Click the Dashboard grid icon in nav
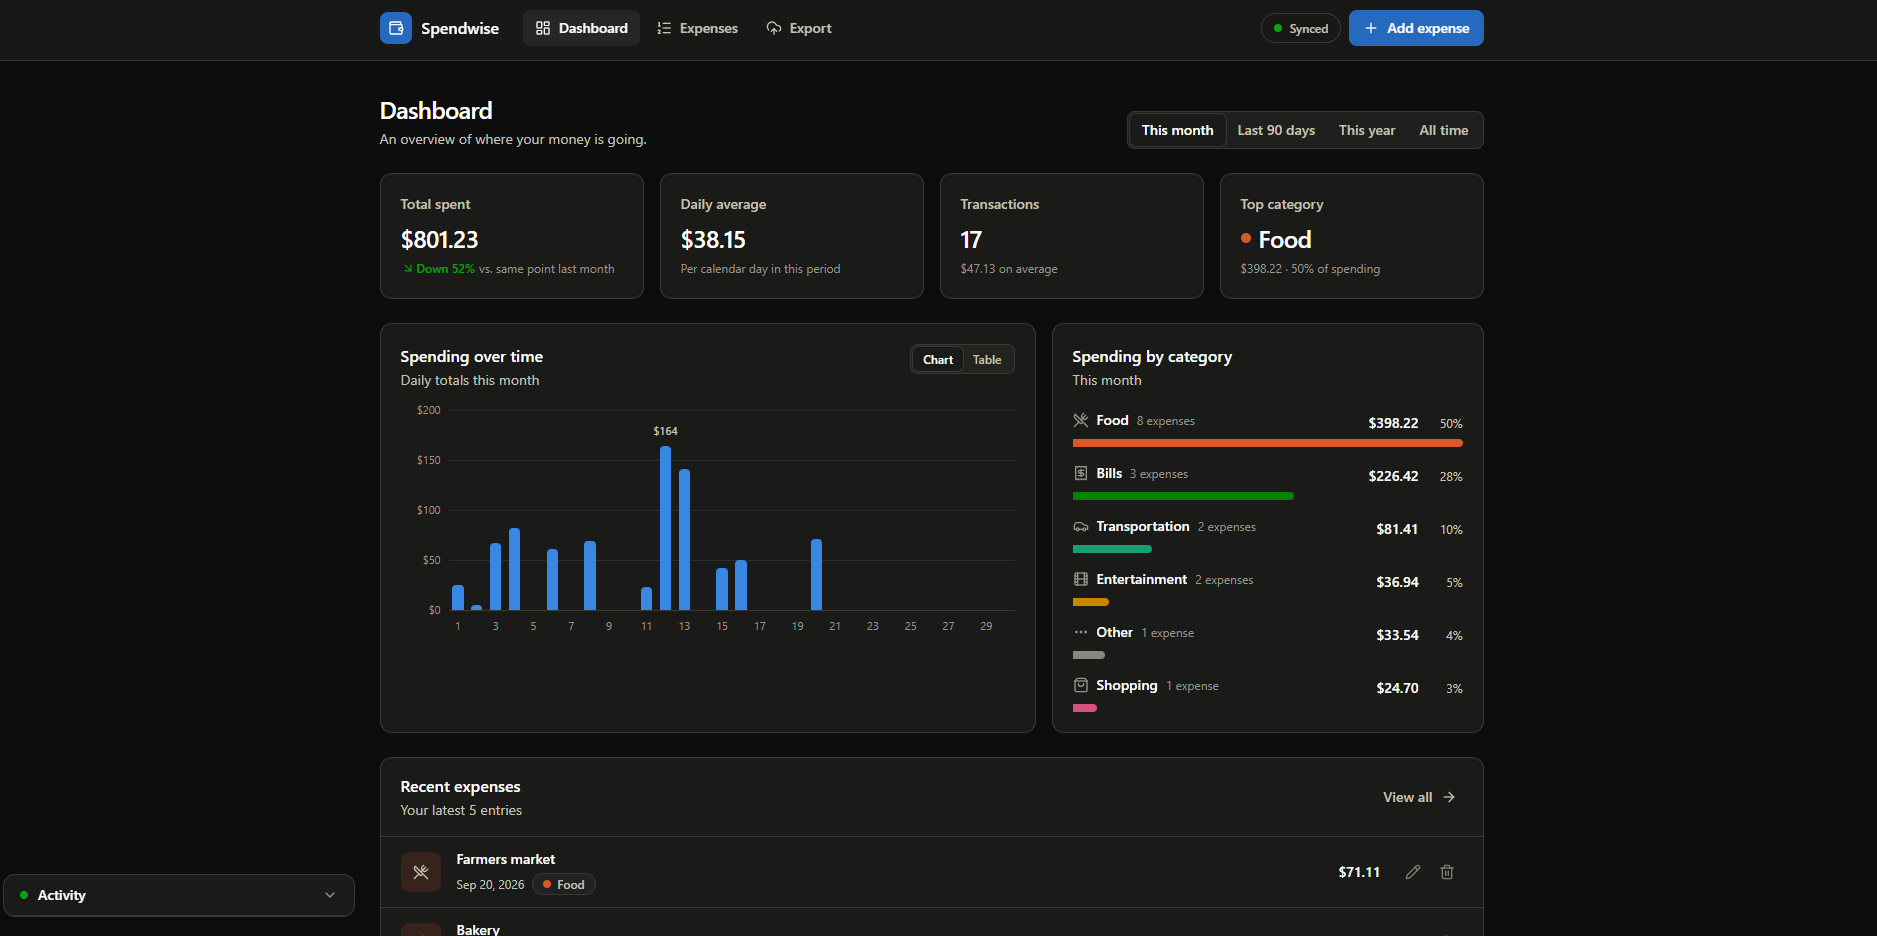This screenshot has width=1877, height=936. pyautogui.click(x=543, y=28)
